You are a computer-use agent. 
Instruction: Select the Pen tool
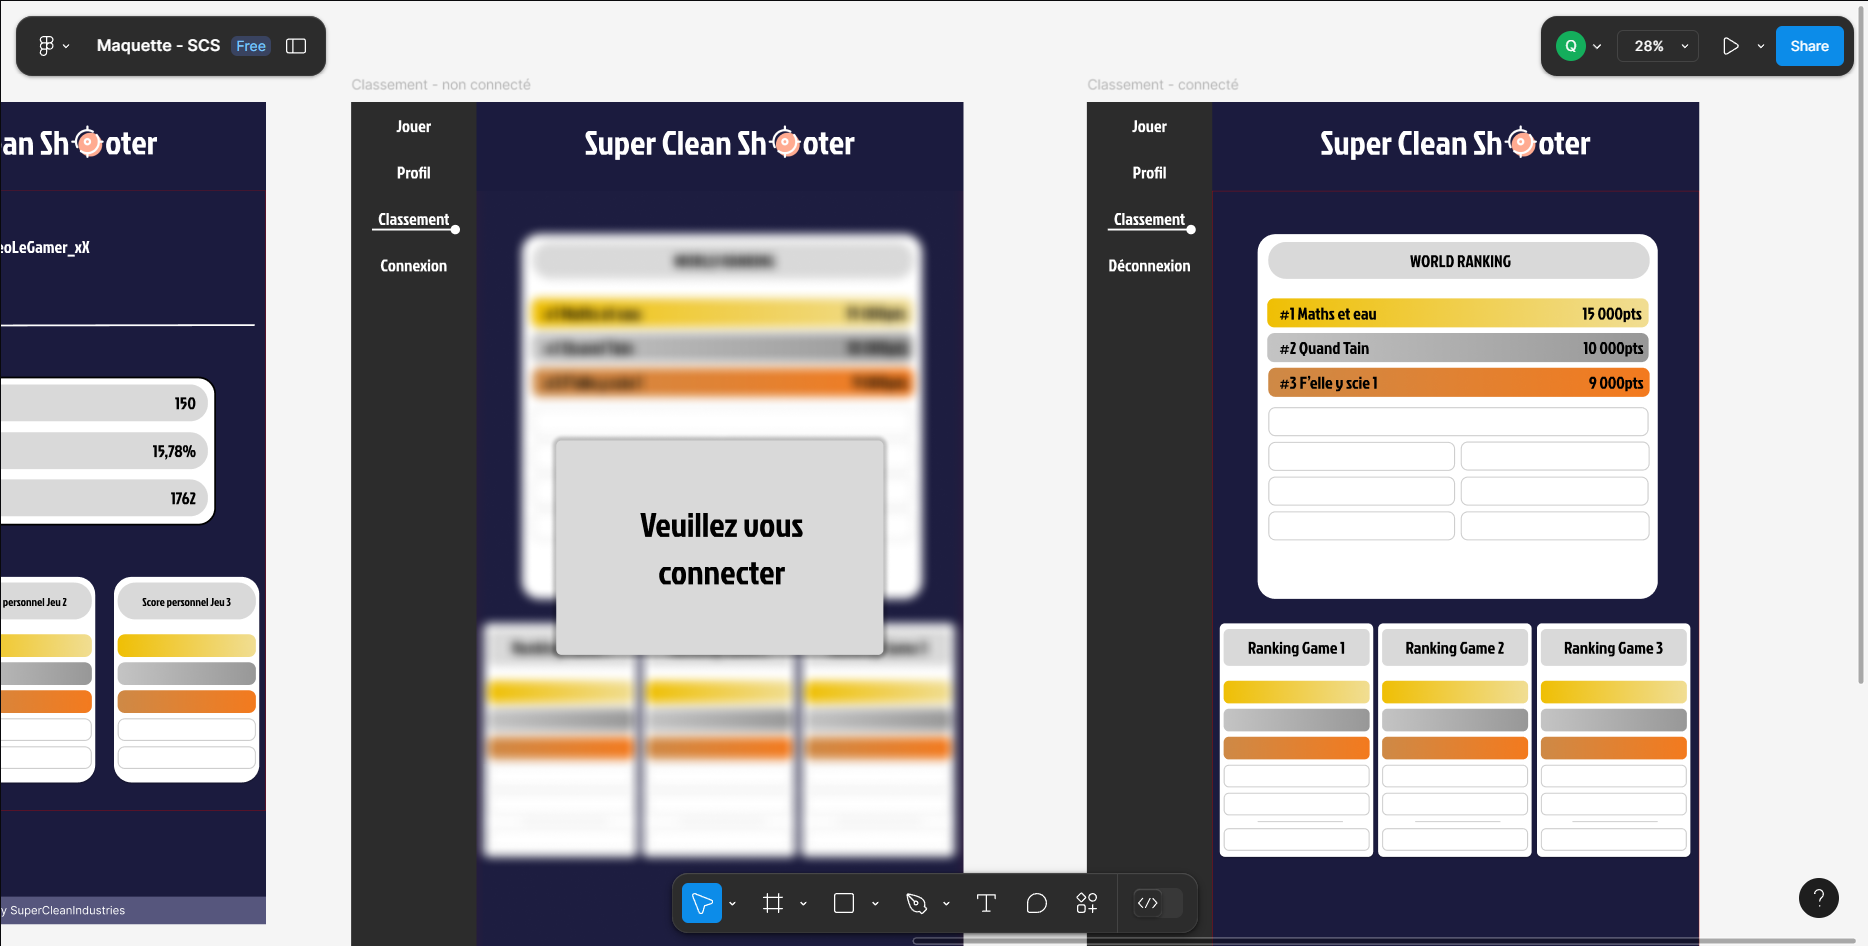[x=916, y=904]
